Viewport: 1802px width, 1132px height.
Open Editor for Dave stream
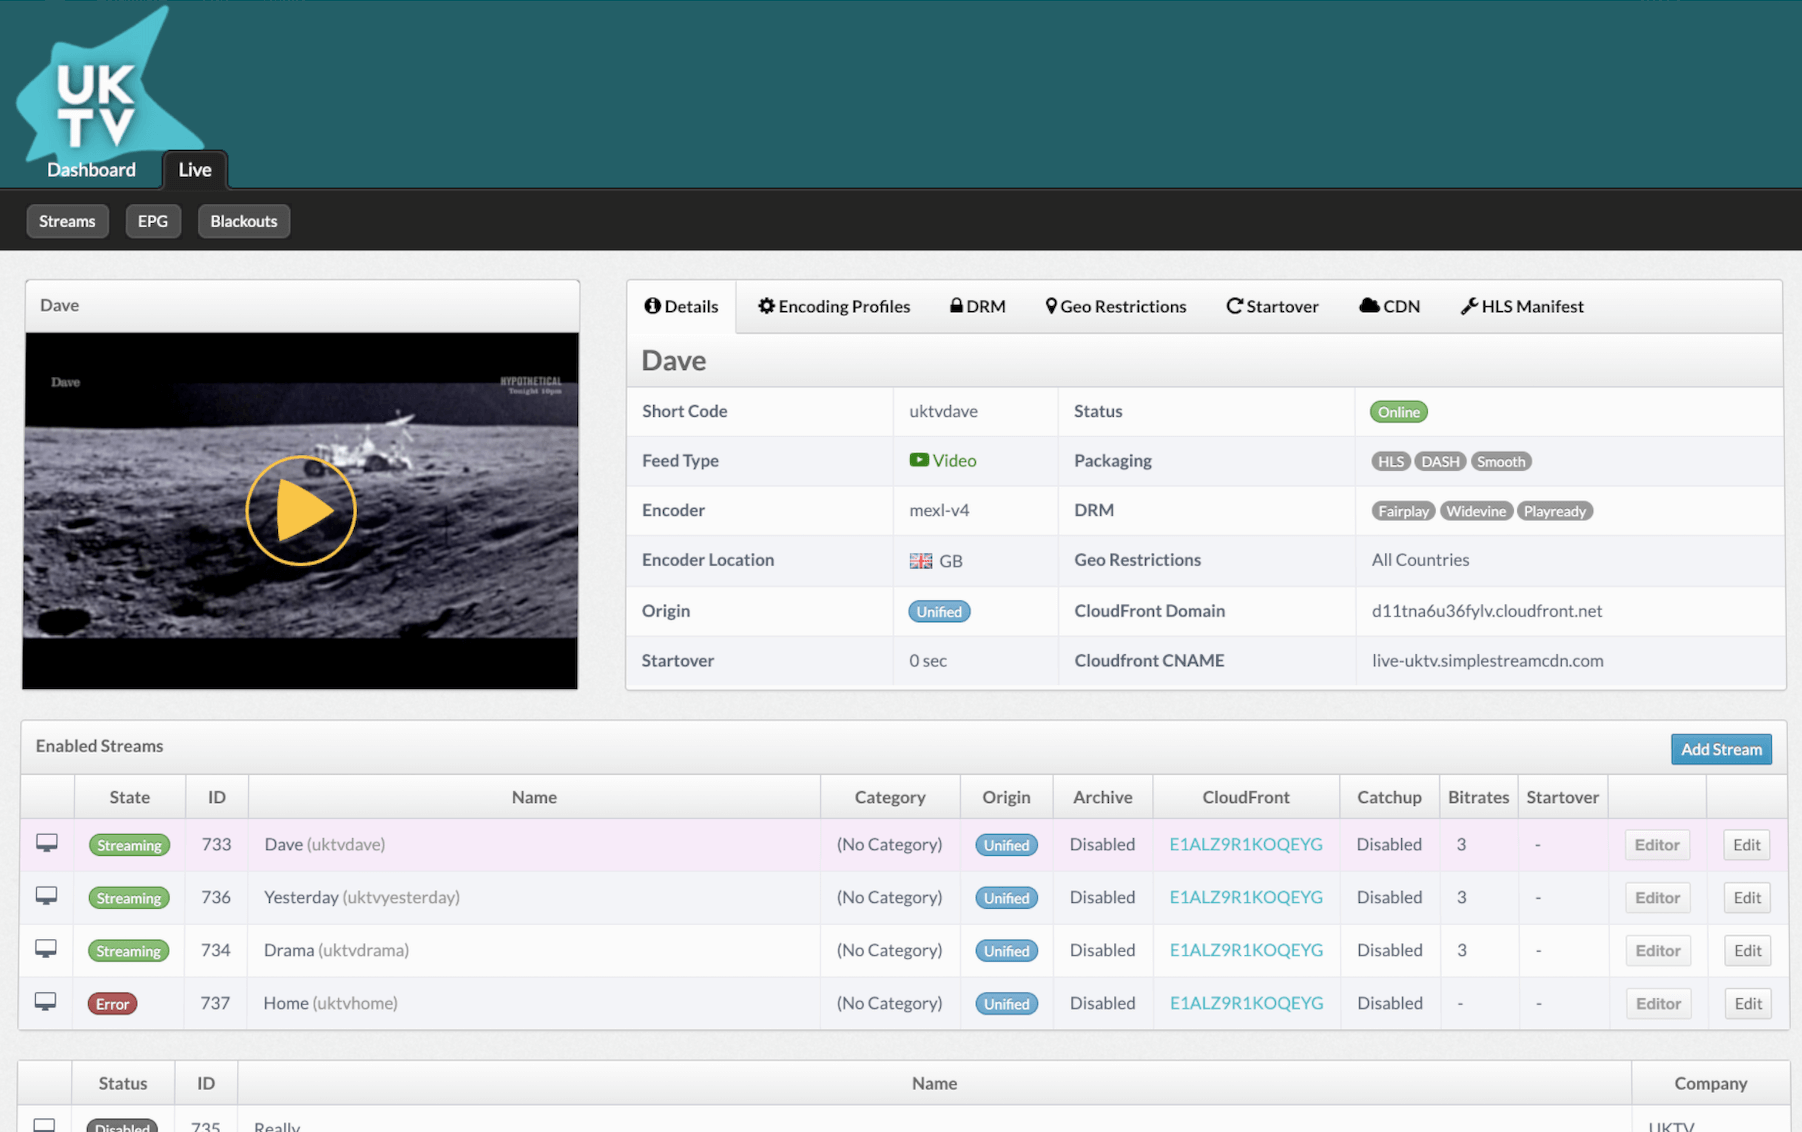1657,845
